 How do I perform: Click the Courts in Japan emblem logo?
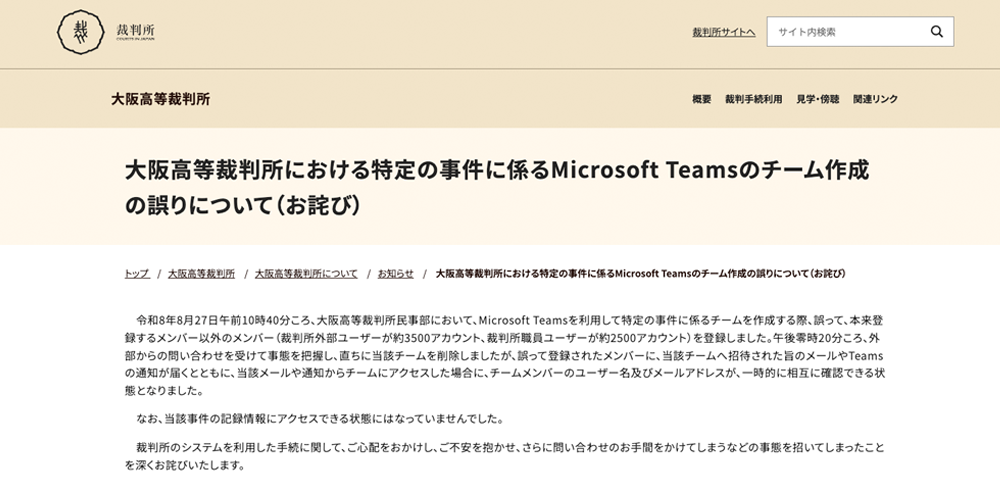80,32
